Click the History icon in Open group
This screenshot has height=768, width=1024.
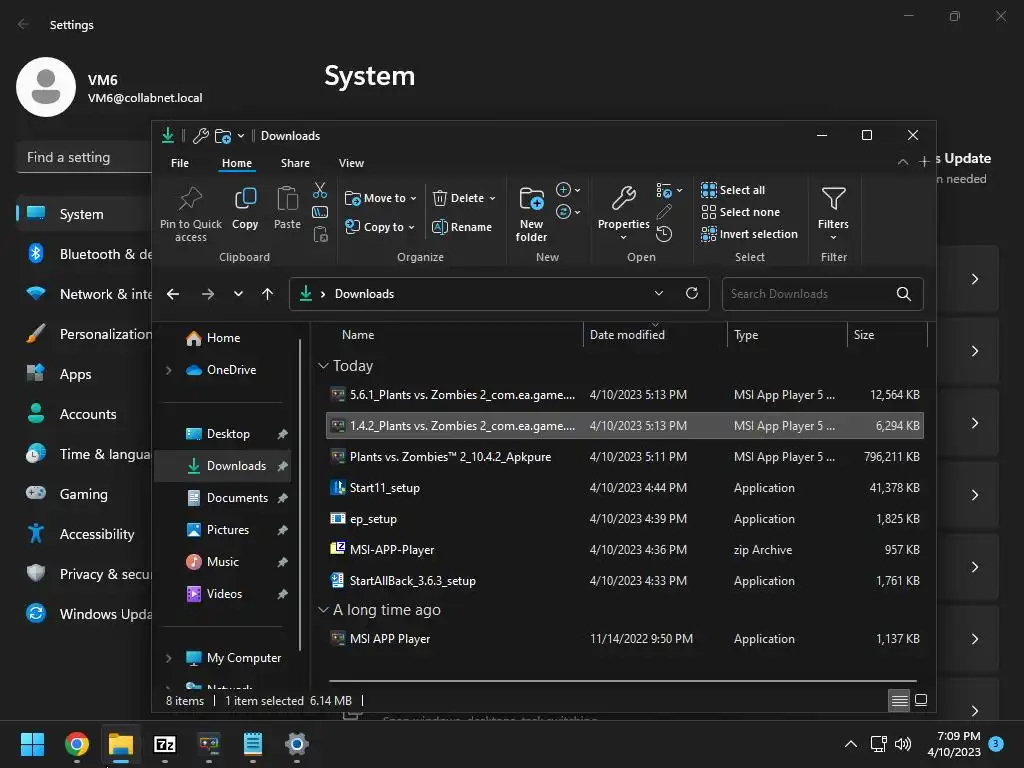pos(664,234)
